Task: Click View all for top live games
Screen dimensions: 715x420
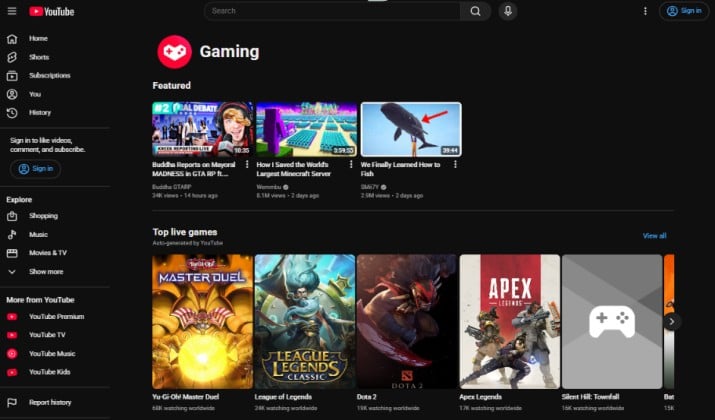Action: click(654, 236)
